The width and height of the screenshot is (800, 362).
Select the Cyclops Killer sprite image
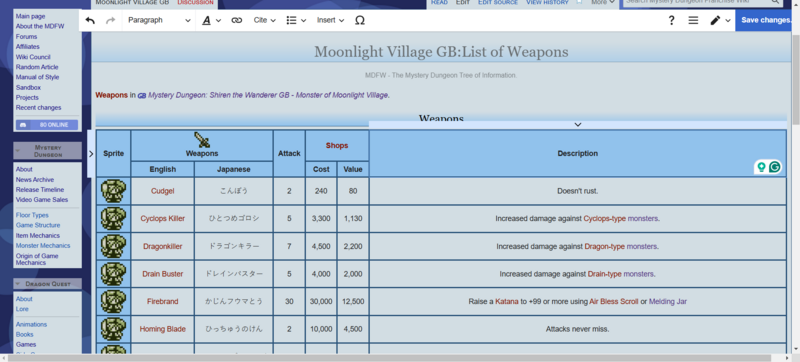click(x=113, y=218)
